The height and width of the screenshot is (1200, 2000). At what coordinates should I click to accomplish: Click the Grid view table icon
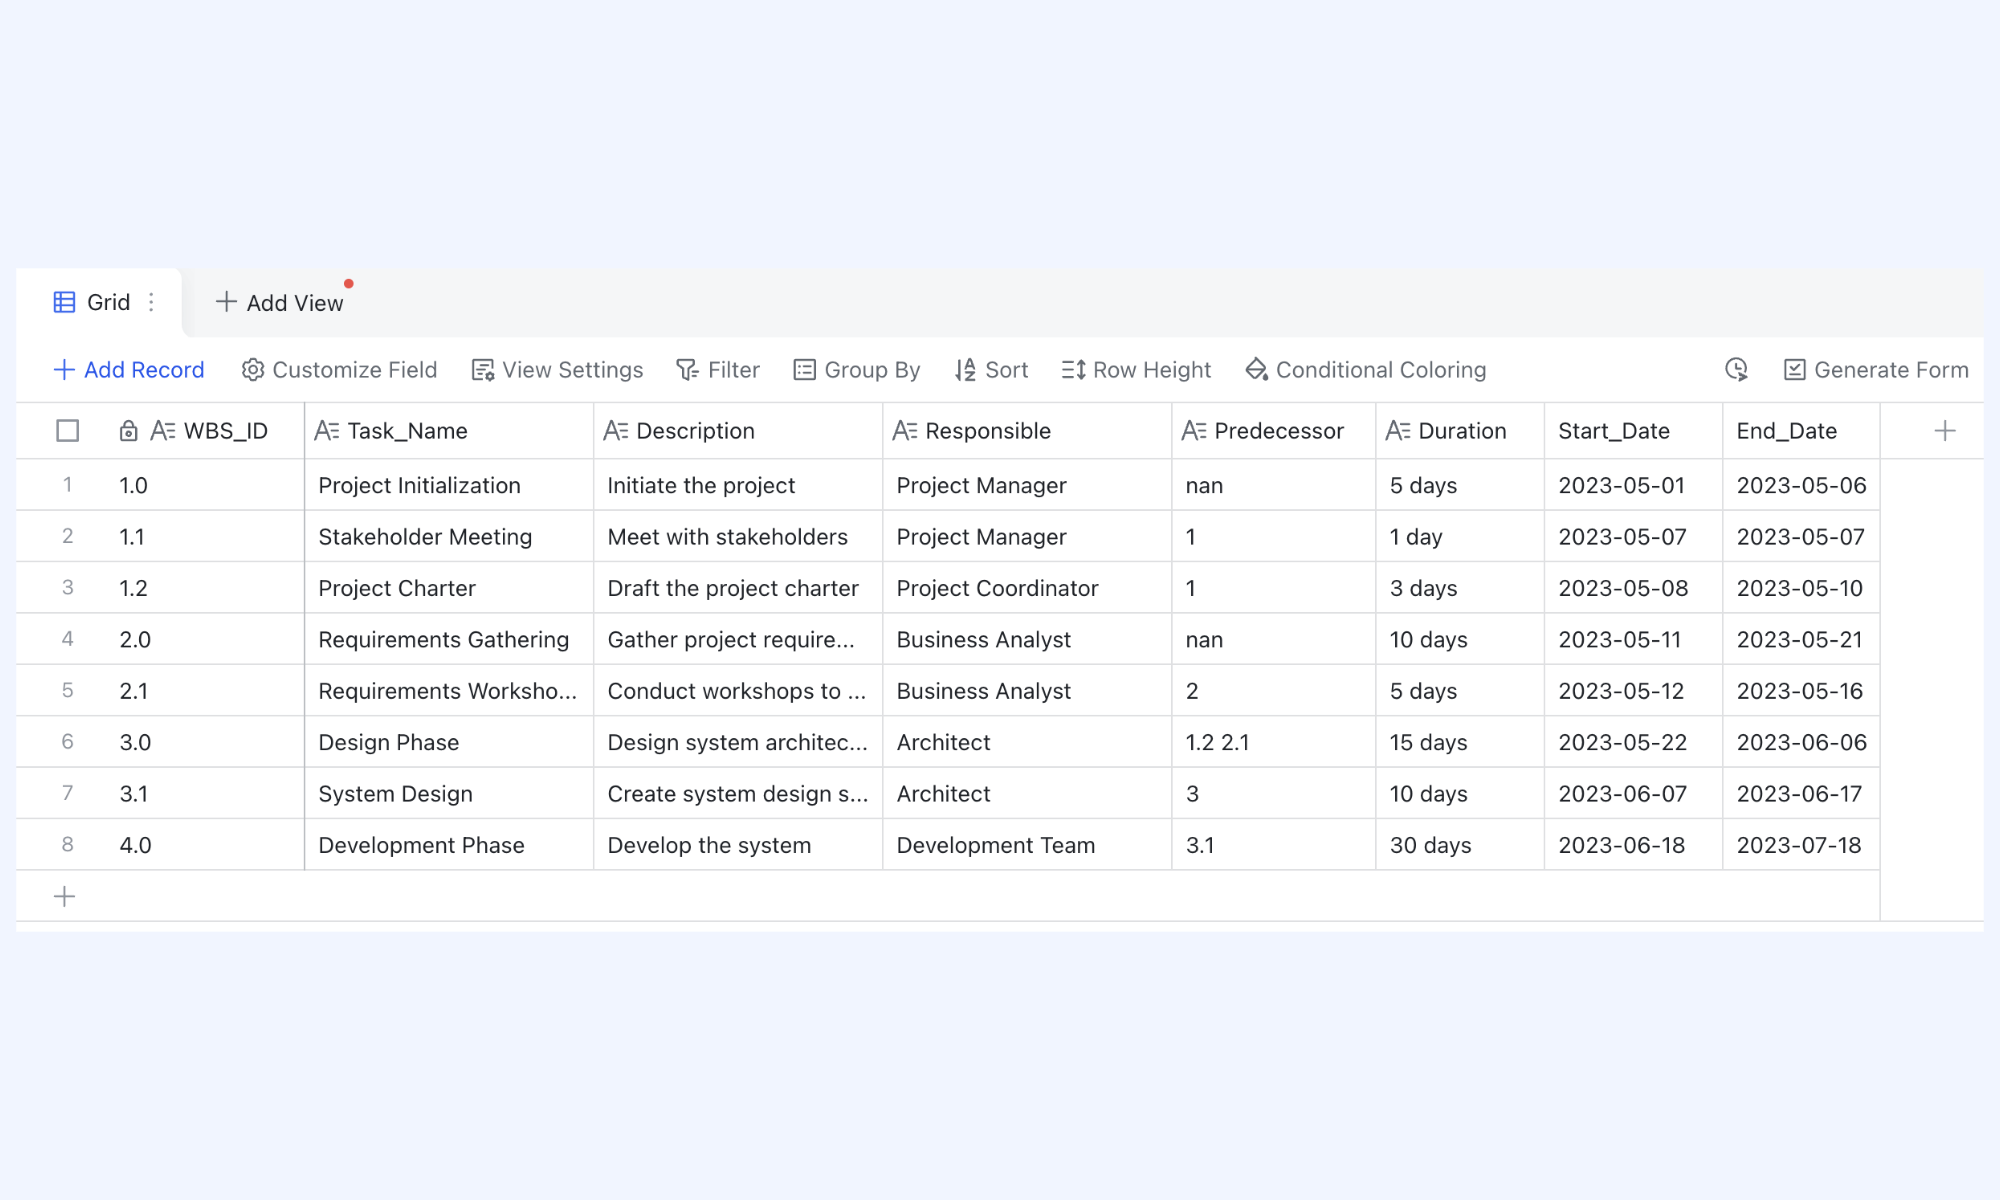(x=64, y=302)
